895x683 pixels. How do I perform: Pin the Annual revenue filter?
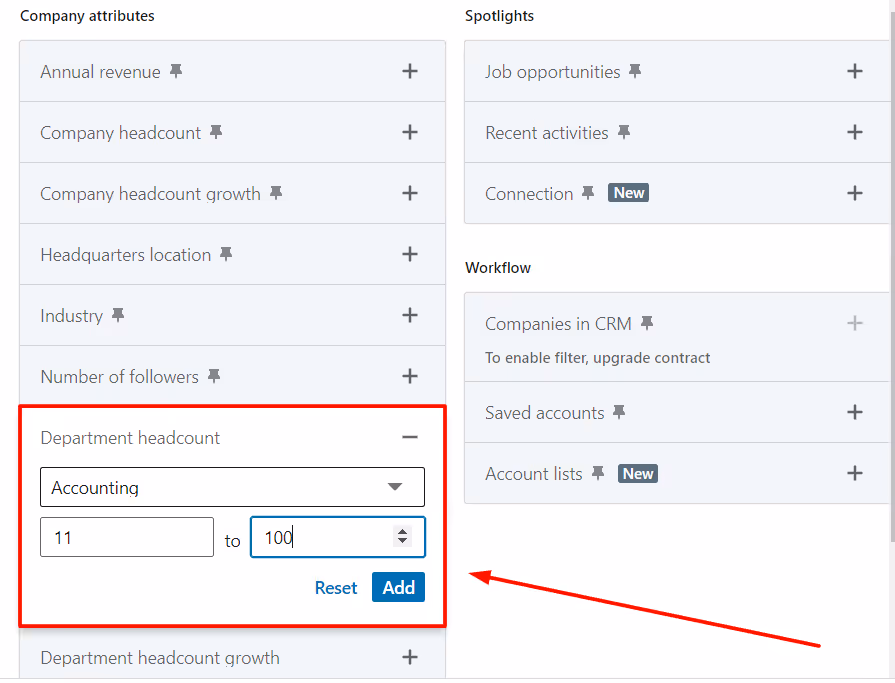click(175, 70)
